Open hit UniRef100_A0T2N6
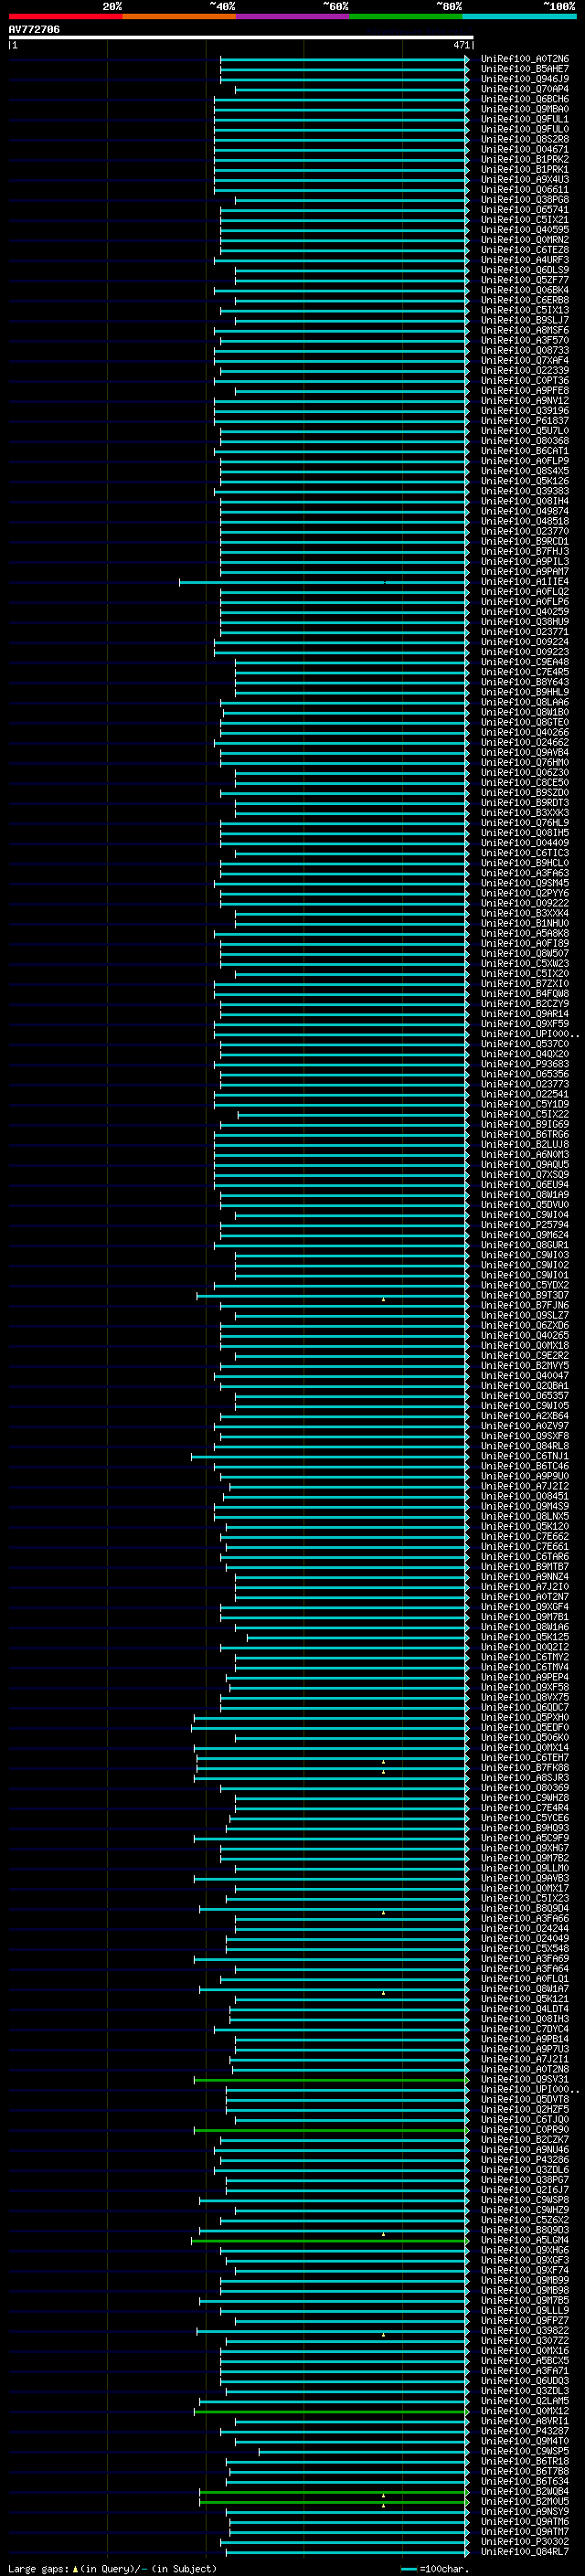The height and width of the screenshot is (2576, 585). pyautogui.click(x=524, y=59)
